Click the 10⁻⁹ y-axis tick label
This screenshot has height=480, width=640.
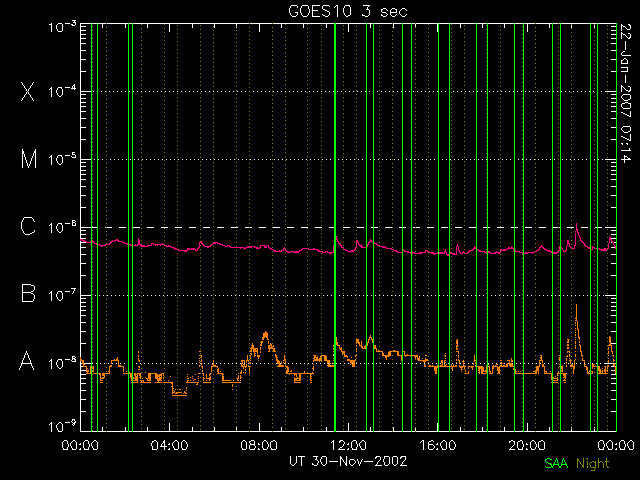point(62,427)
